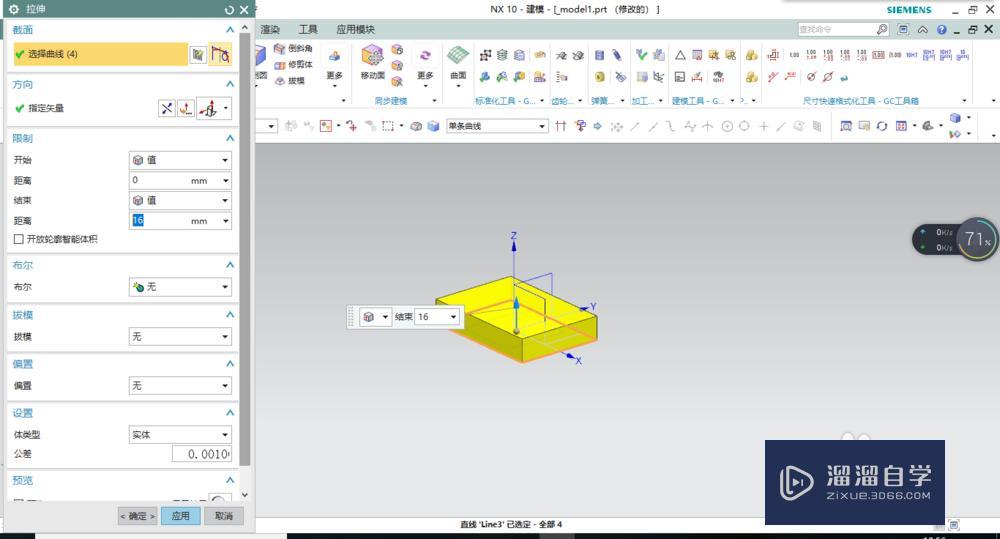This screenshot has height=539, width=1000.
Task: Click the 1.00 dimension format icon
Action: click(794, 55)
